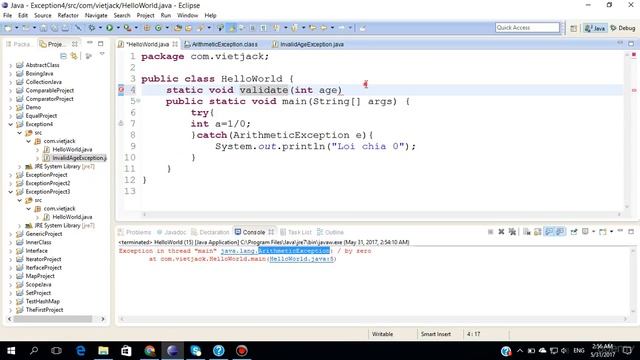Click the Remove Launch X icon in Console
Viewport: 640px width, 360px height.
coord(501,232)
